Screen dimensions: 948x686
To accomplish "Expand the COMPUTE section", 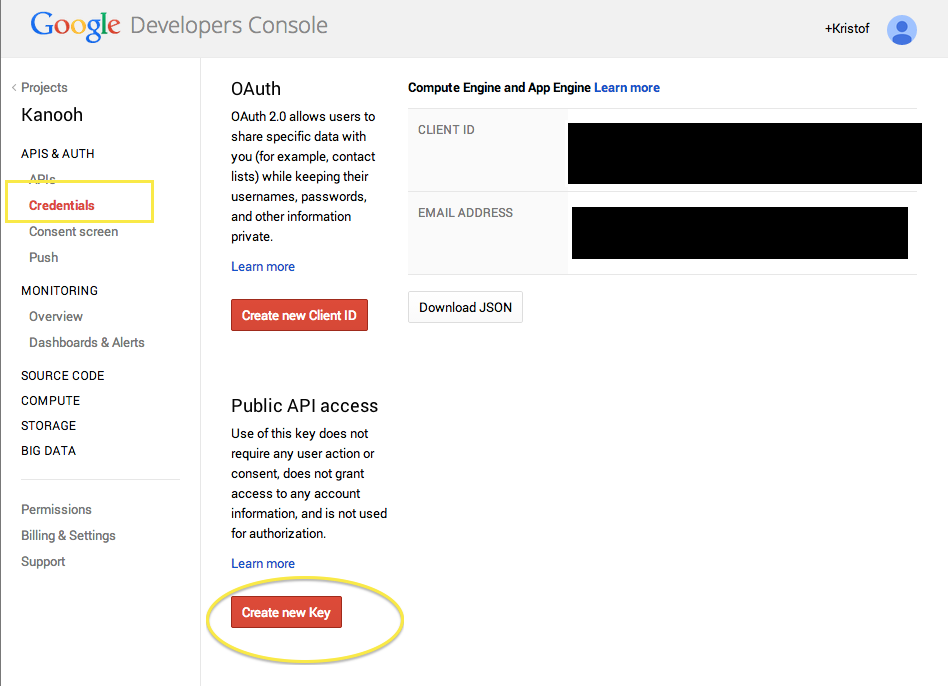I will click(51, 401).
